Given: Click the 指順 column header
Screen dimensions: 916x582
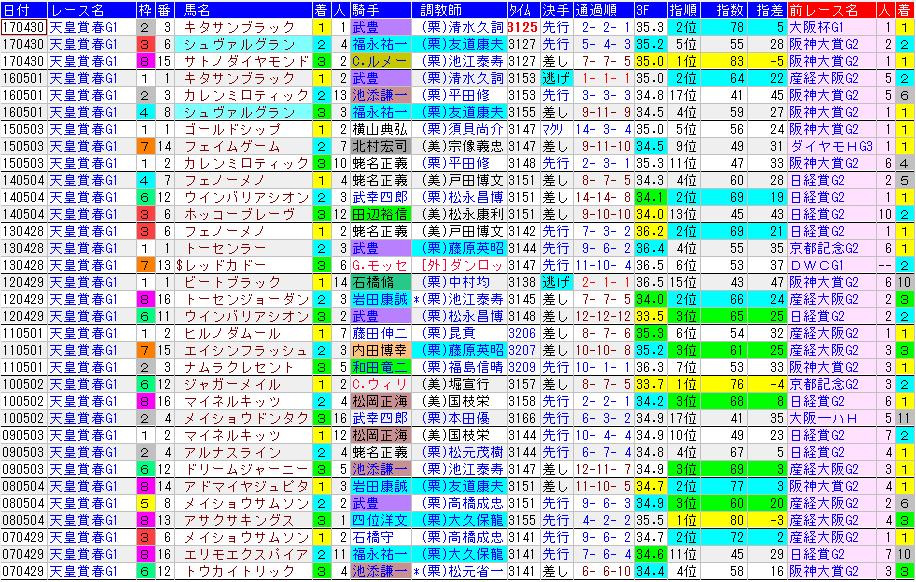Looking at the screenshot, I should point(683,10).
